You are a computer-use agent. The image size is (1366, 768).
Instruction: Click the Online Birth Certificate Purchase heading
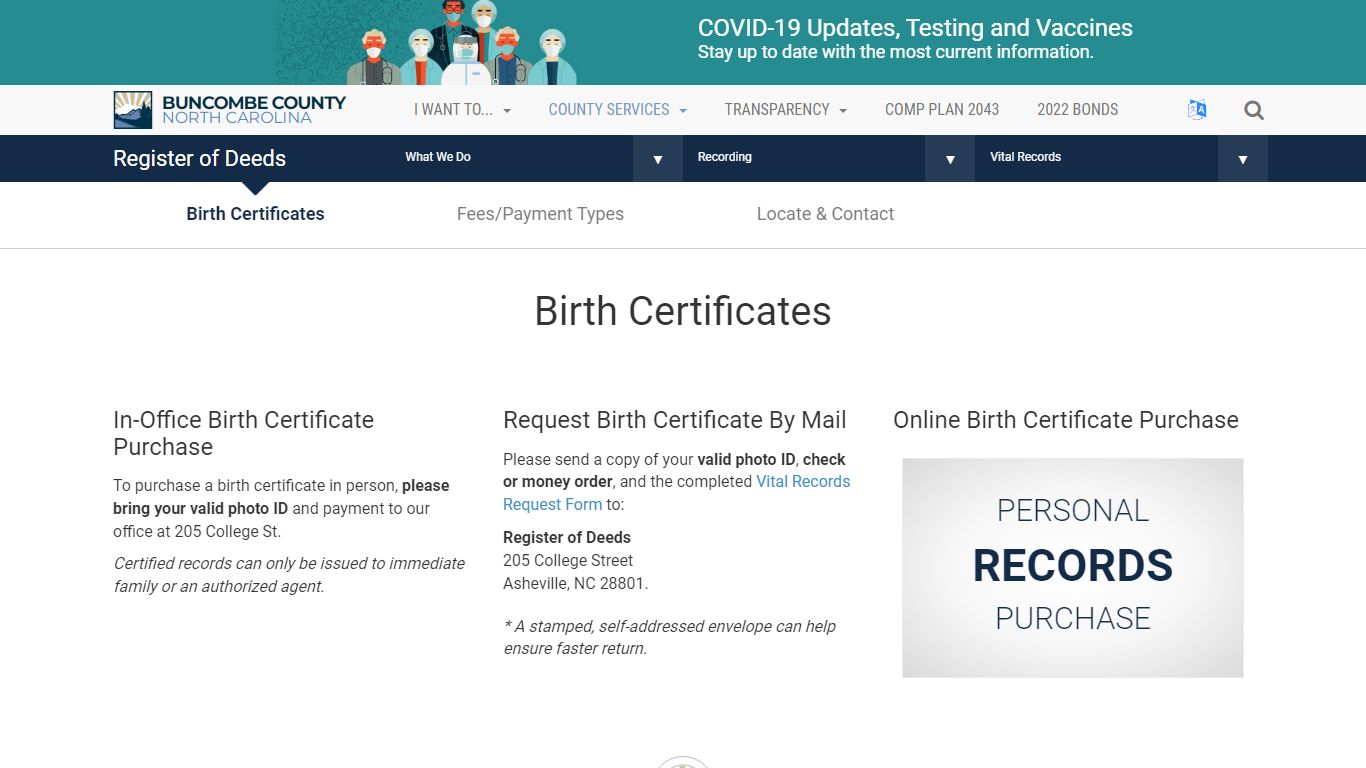tap(1066, 420)
